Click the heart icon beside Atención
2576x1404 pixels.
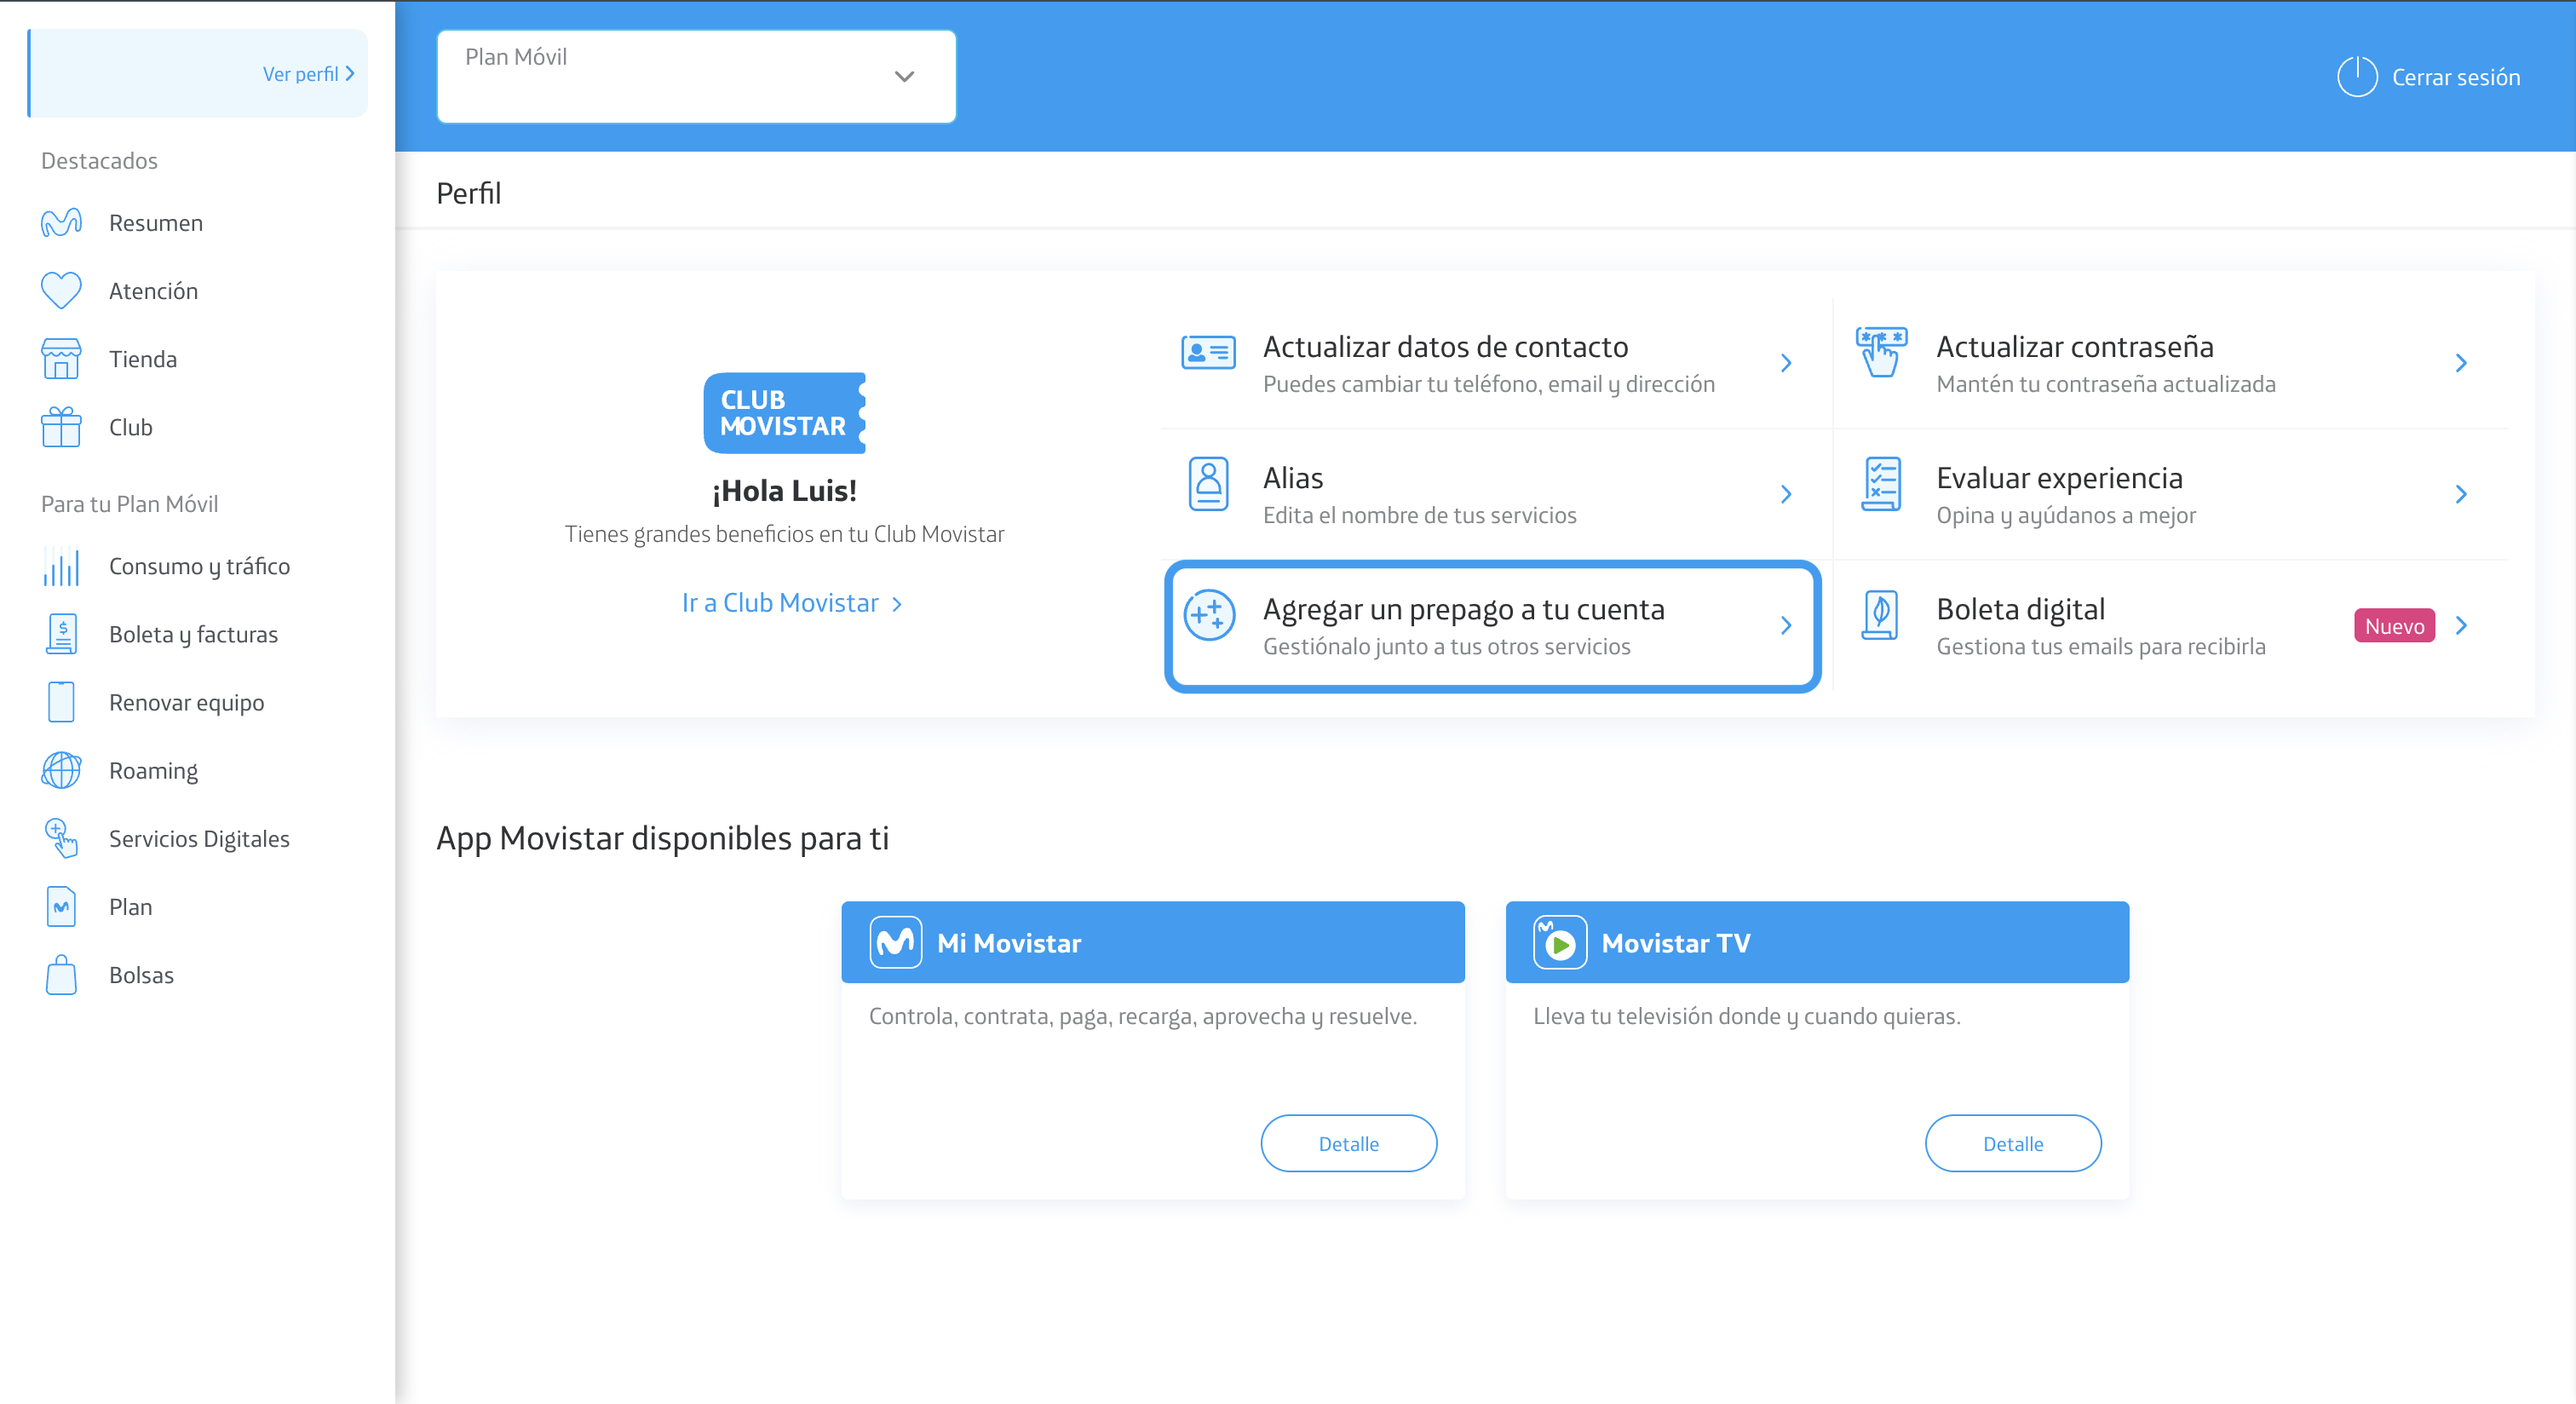point(61,290)
